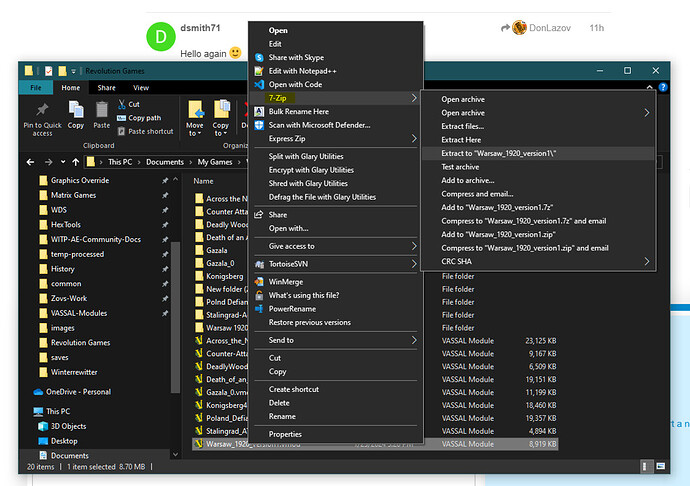This screenshot has height=486, width=690.
Task: Click the WinMerge icon
Action: (259, 282)
